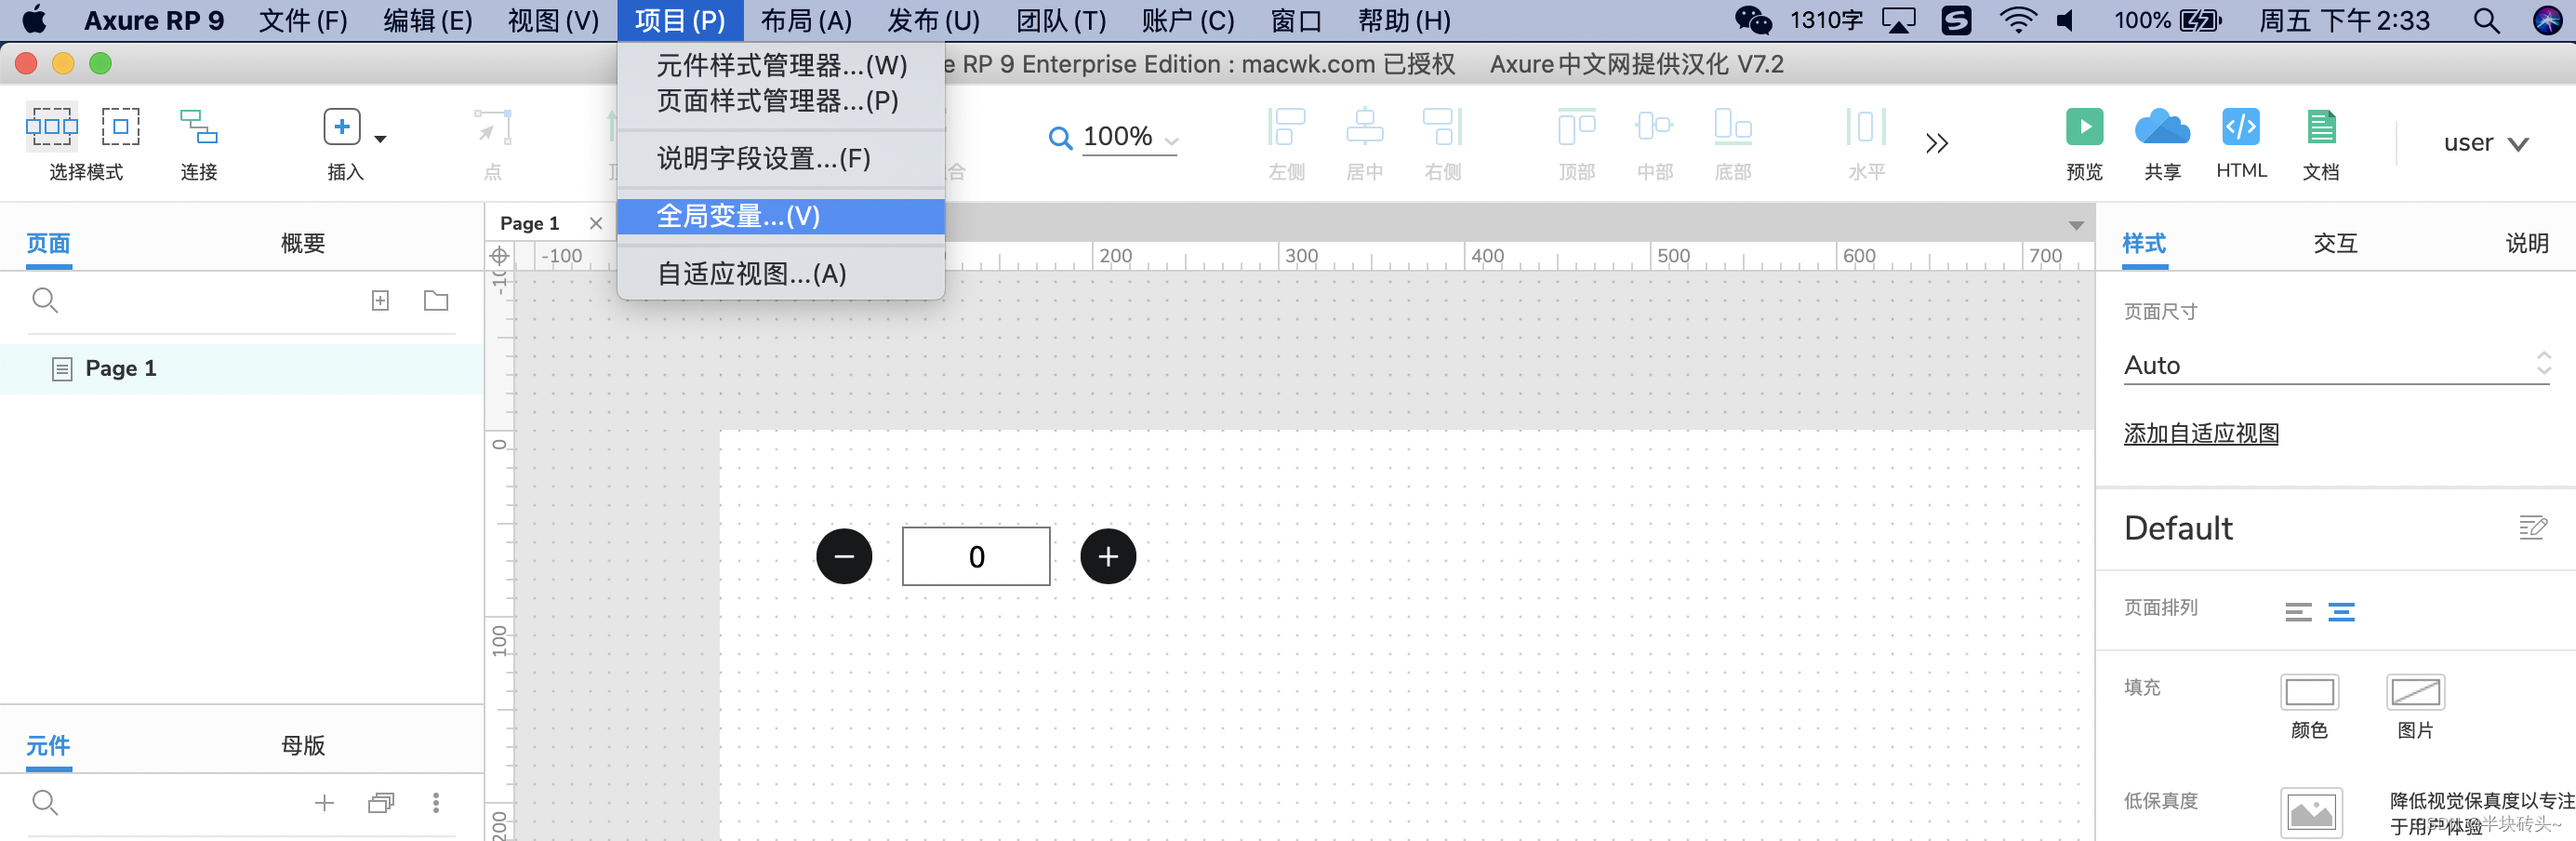Set page alignment to left
This screenshot has width=2576, height=841.
[x=2298, y=612]
